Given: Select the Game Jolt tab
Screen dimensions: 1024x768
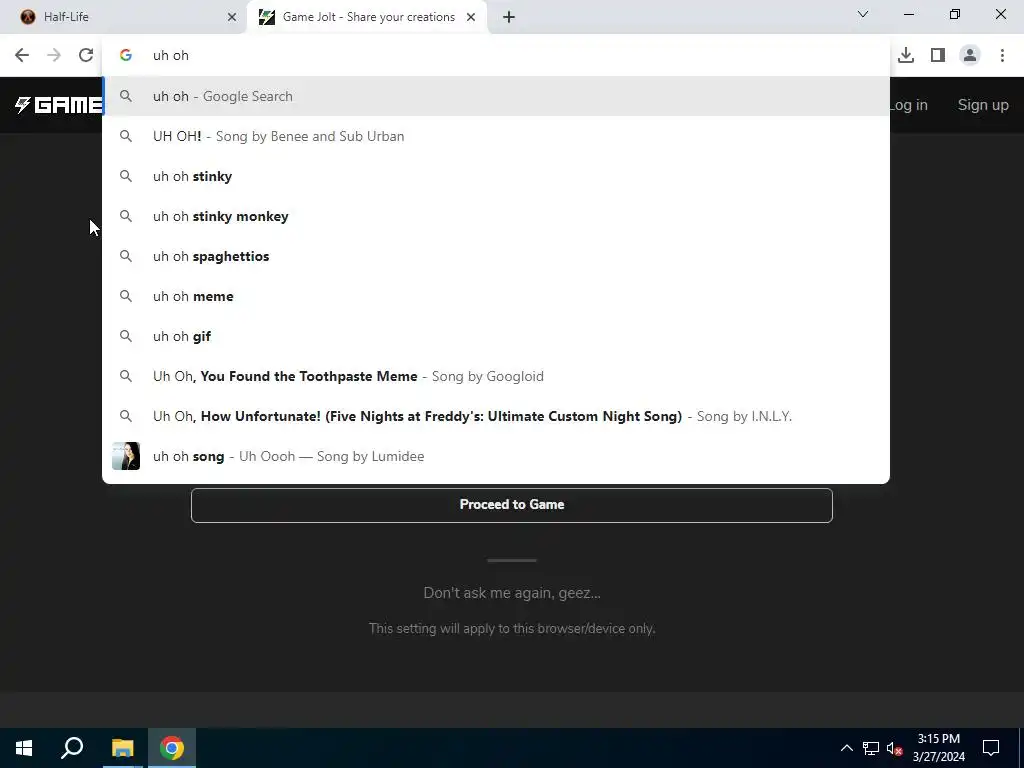Looking at the screenshot, I should click(x=366, y=17).
